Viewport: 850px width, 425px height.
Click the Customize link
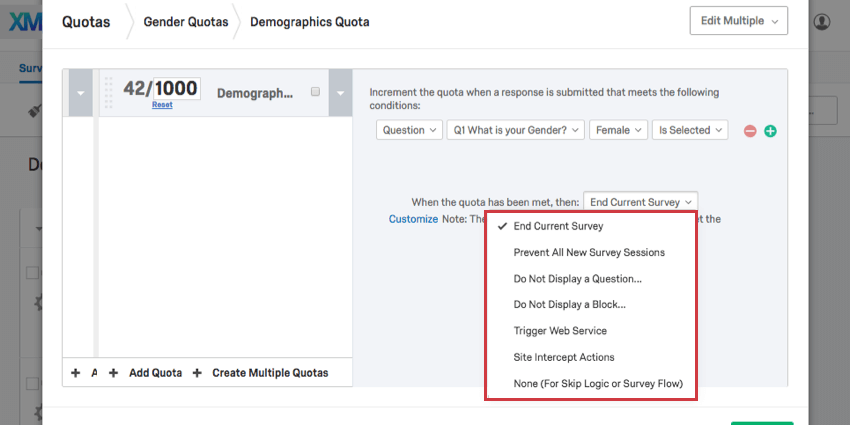pos(413,219)
